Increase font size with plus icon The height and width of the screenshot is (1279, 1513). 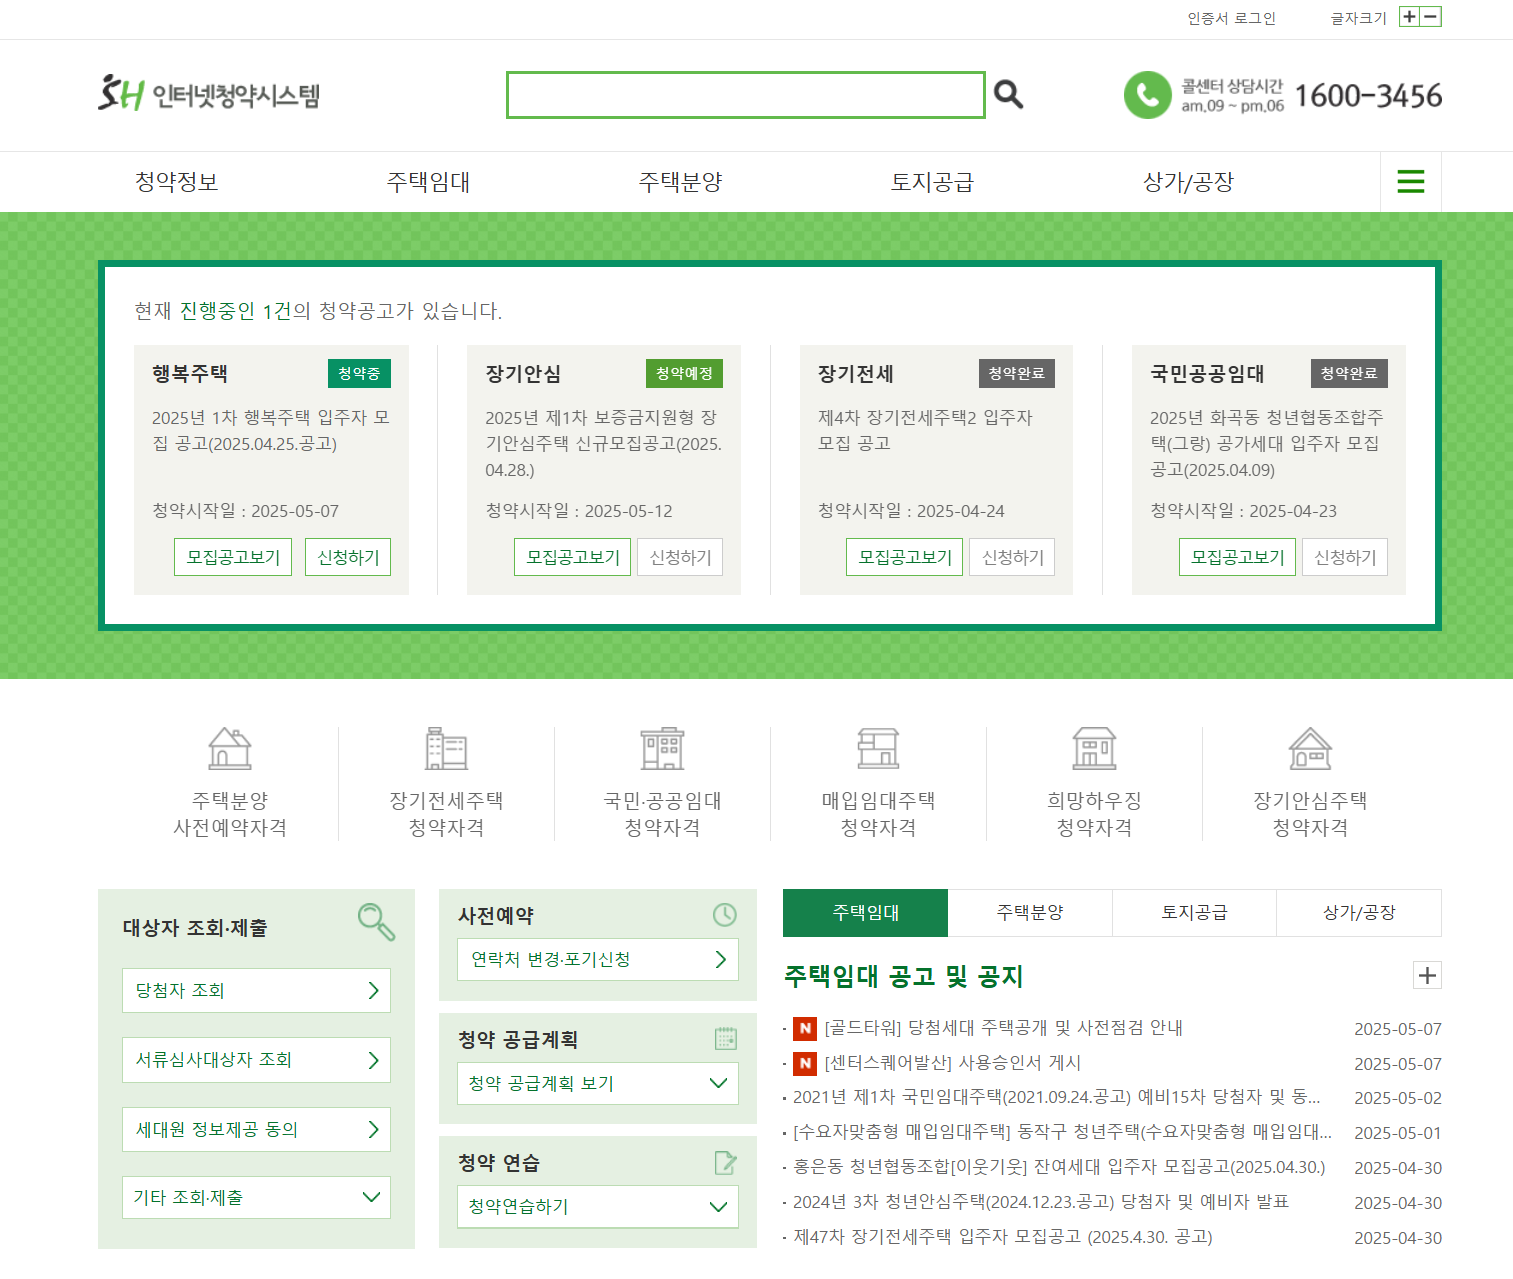(1409, 16)
